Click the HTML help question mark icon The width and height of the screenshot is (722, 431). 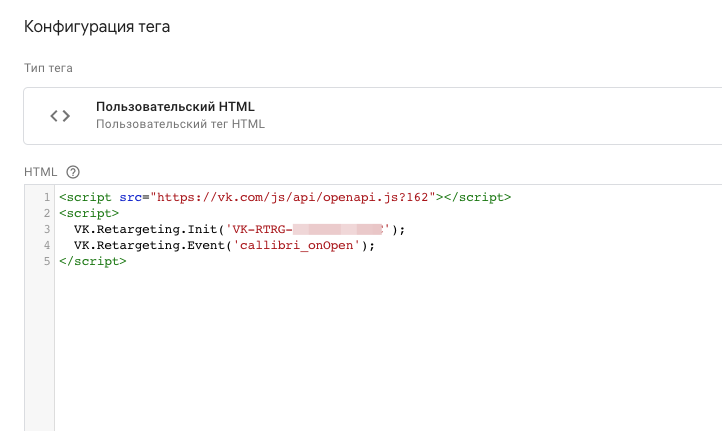pos(73,171)
